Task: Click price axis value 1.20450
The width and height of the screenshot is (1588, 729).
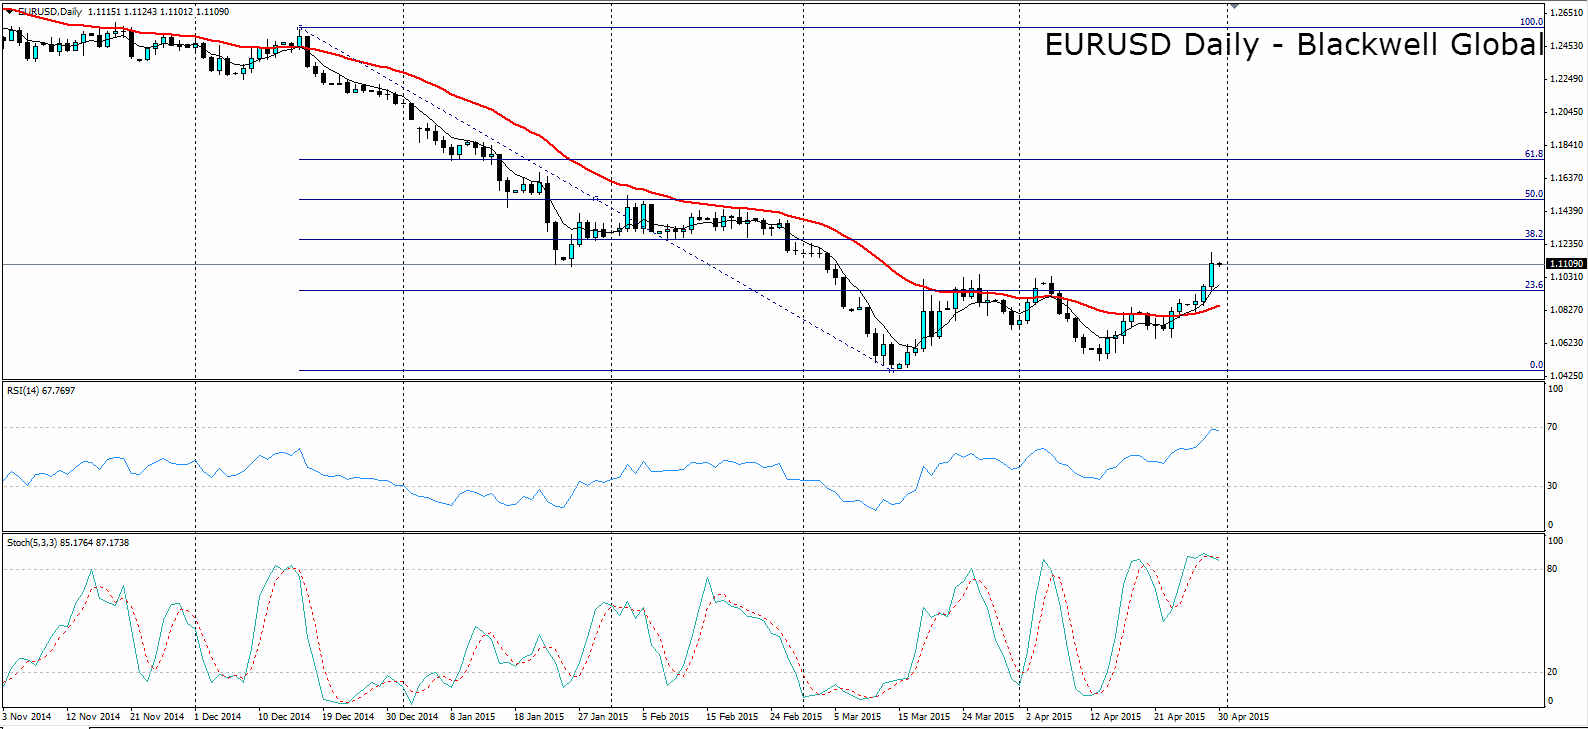Action: click(1567, 112)
